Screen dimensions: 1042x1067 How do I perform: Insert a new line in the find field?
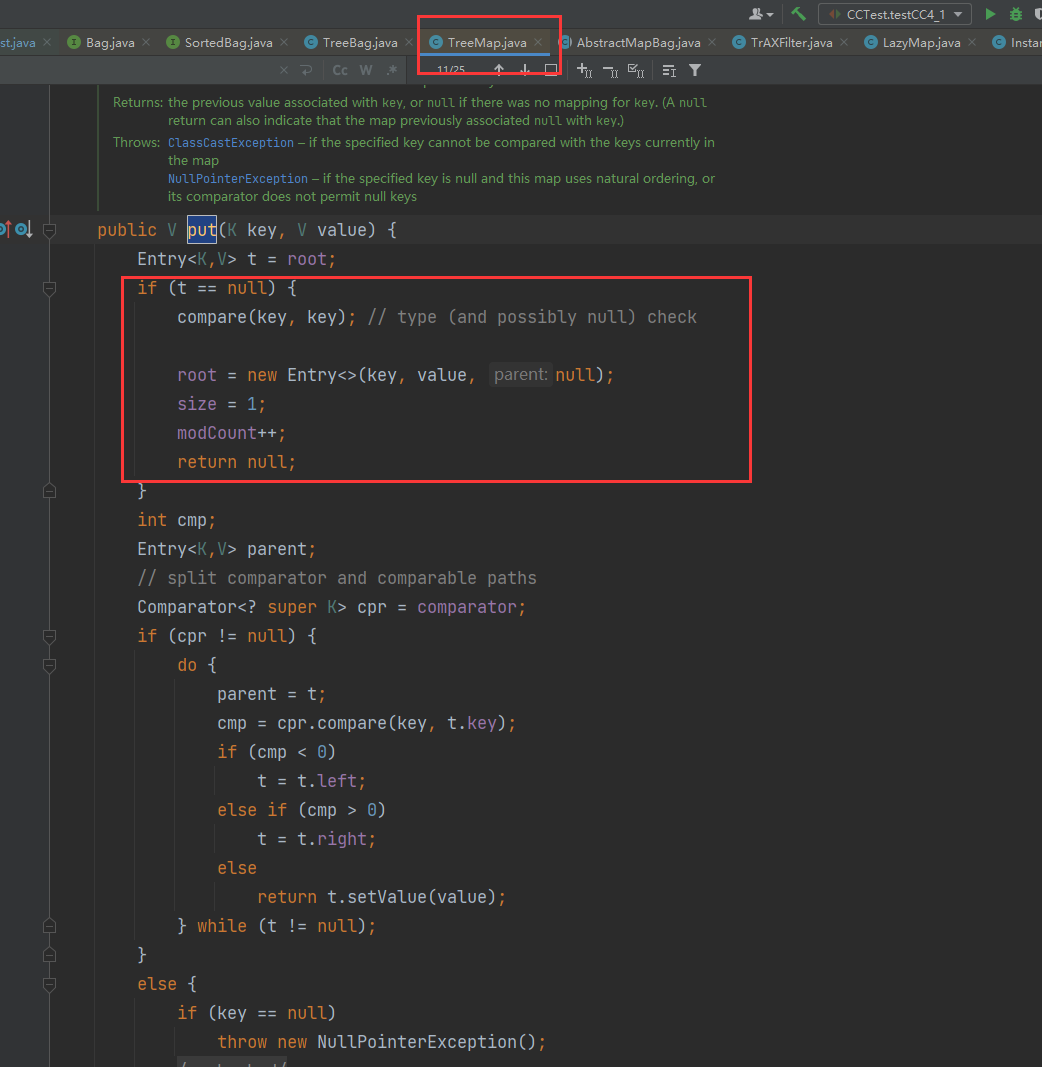click(x=306, y=70)
